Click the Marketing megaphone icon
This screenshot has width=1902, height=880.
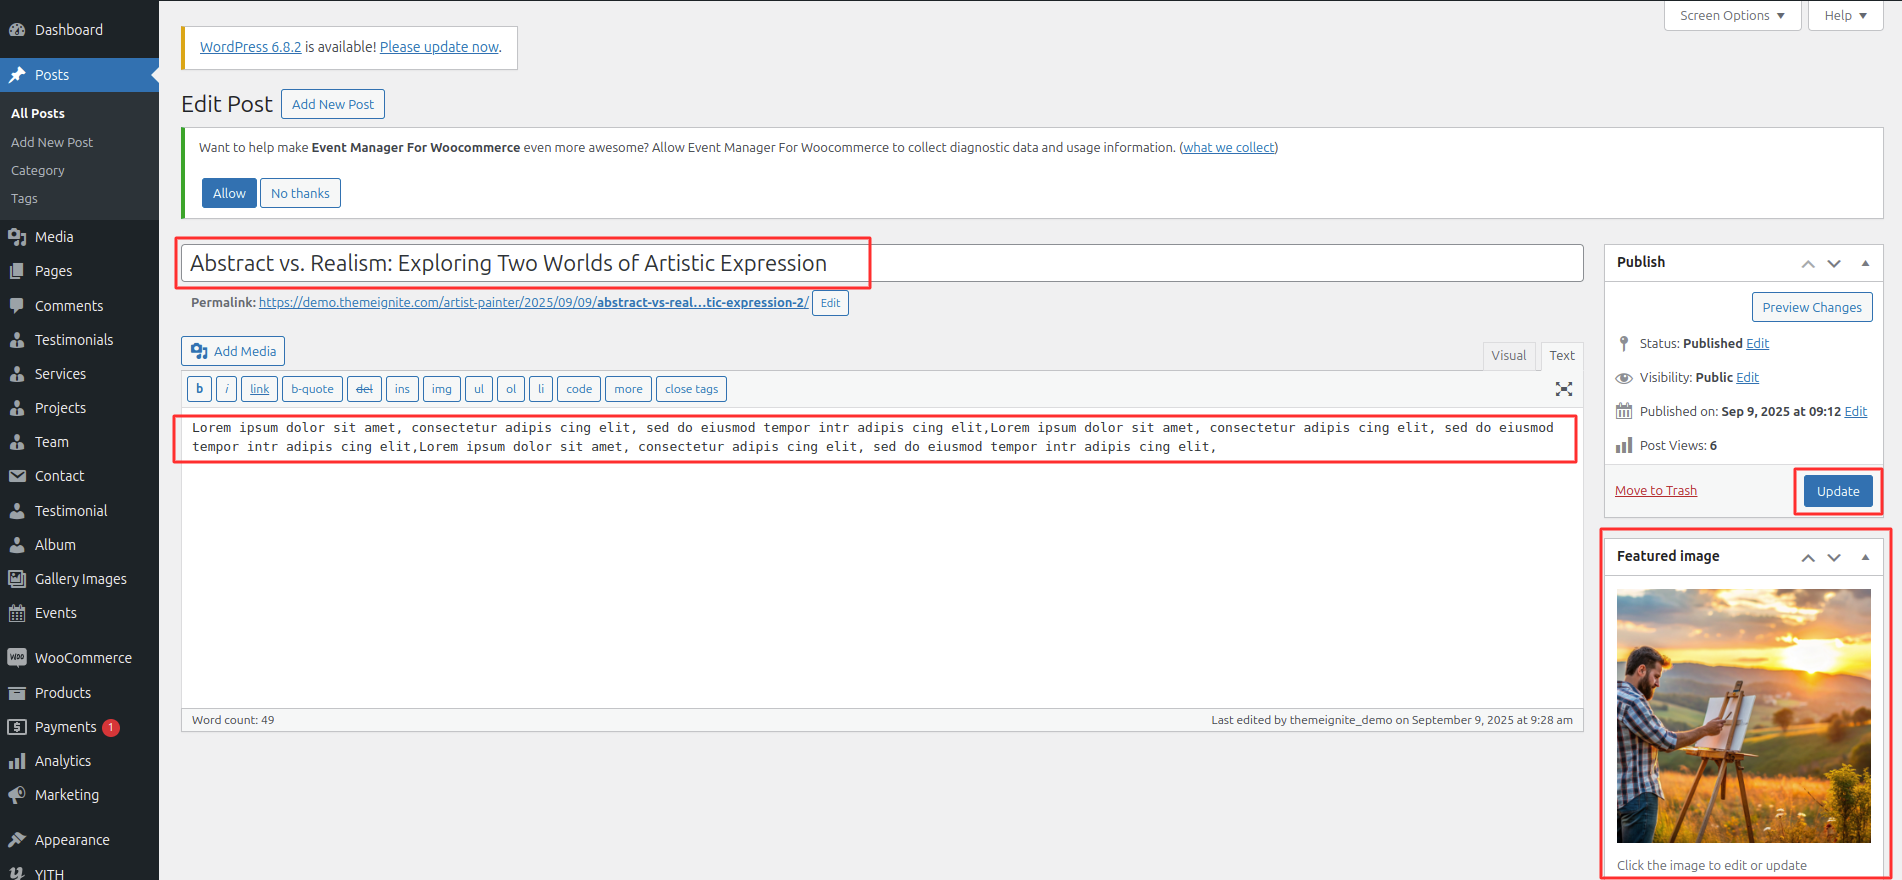pyautogui.click(x=17, y=795)
